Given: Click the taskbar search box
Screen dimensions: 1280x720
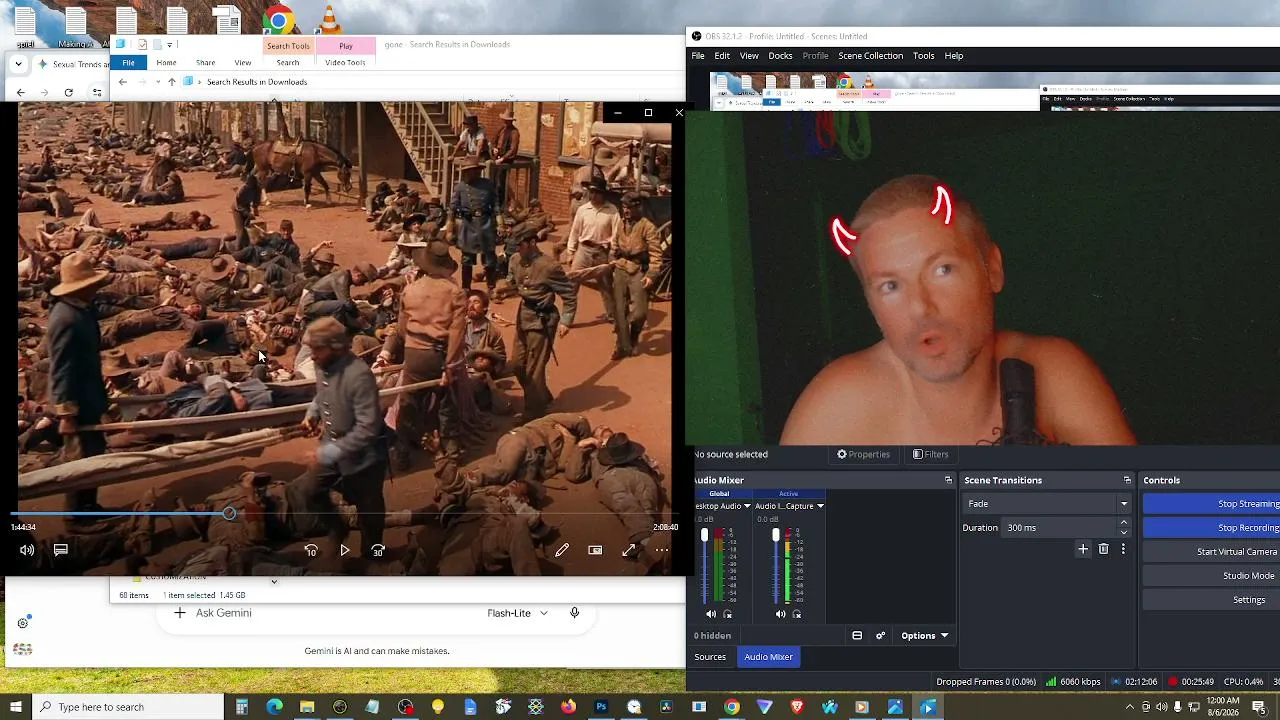Looking at the screenshot, I should click(128, 707).
